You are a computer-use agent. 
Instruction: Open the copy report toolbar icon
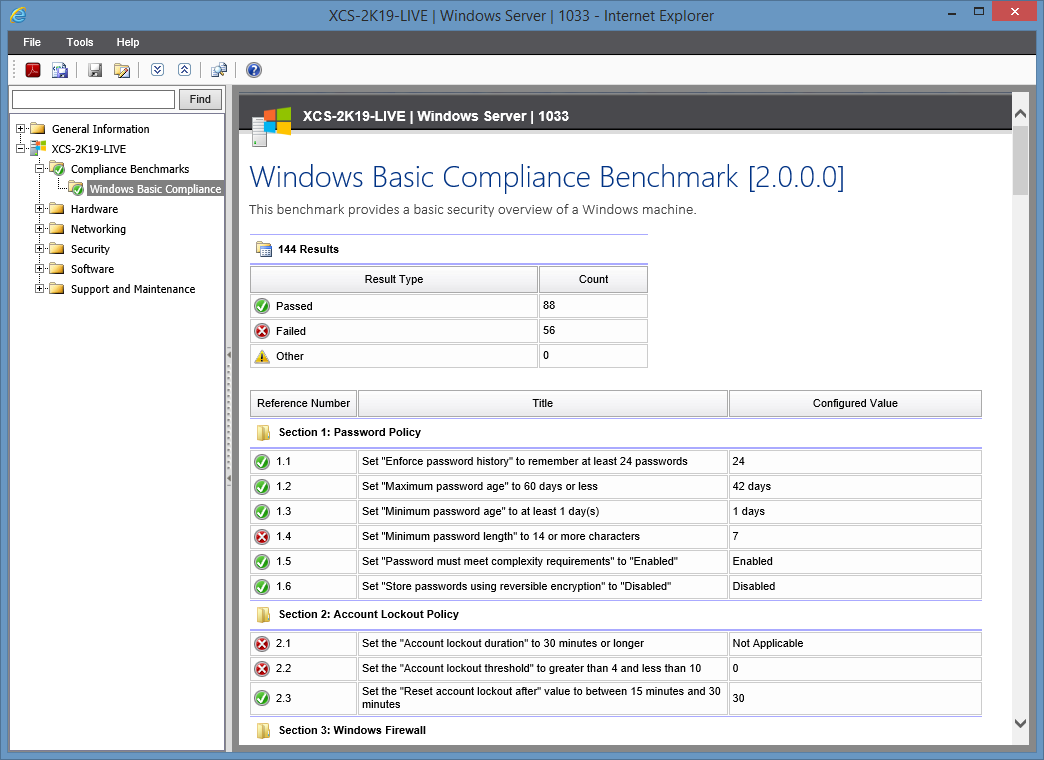[60, 70]
